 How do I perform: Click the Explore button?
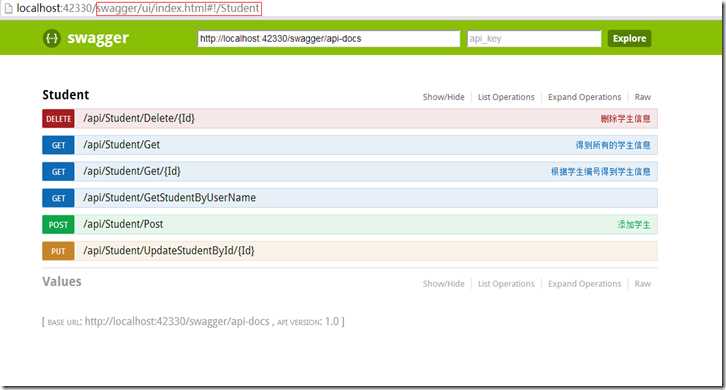(x=629, y=38)
